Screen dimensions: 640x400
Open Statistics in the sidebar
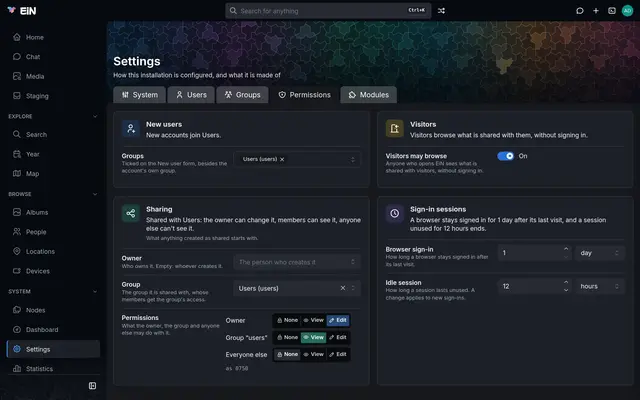53,369
